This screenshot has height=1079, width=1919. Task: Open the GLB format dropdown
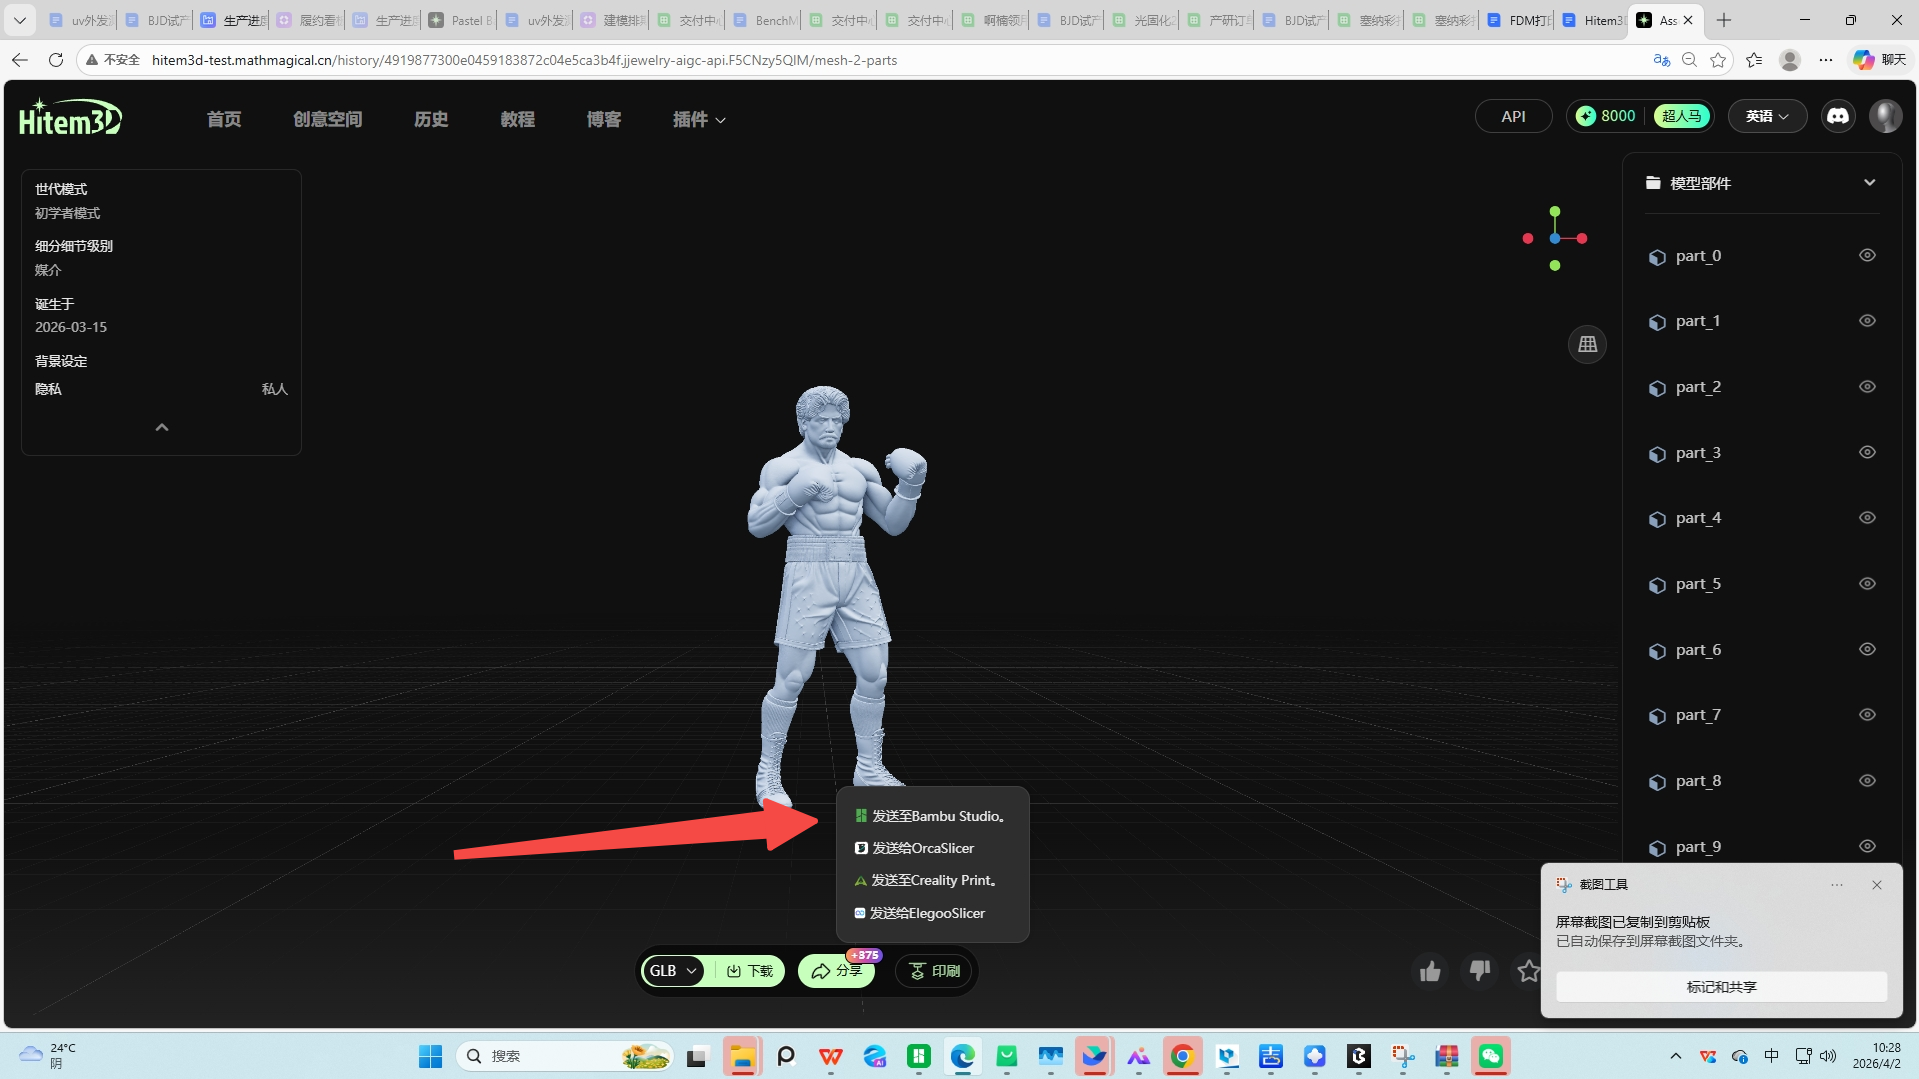[x=672, y=970]
